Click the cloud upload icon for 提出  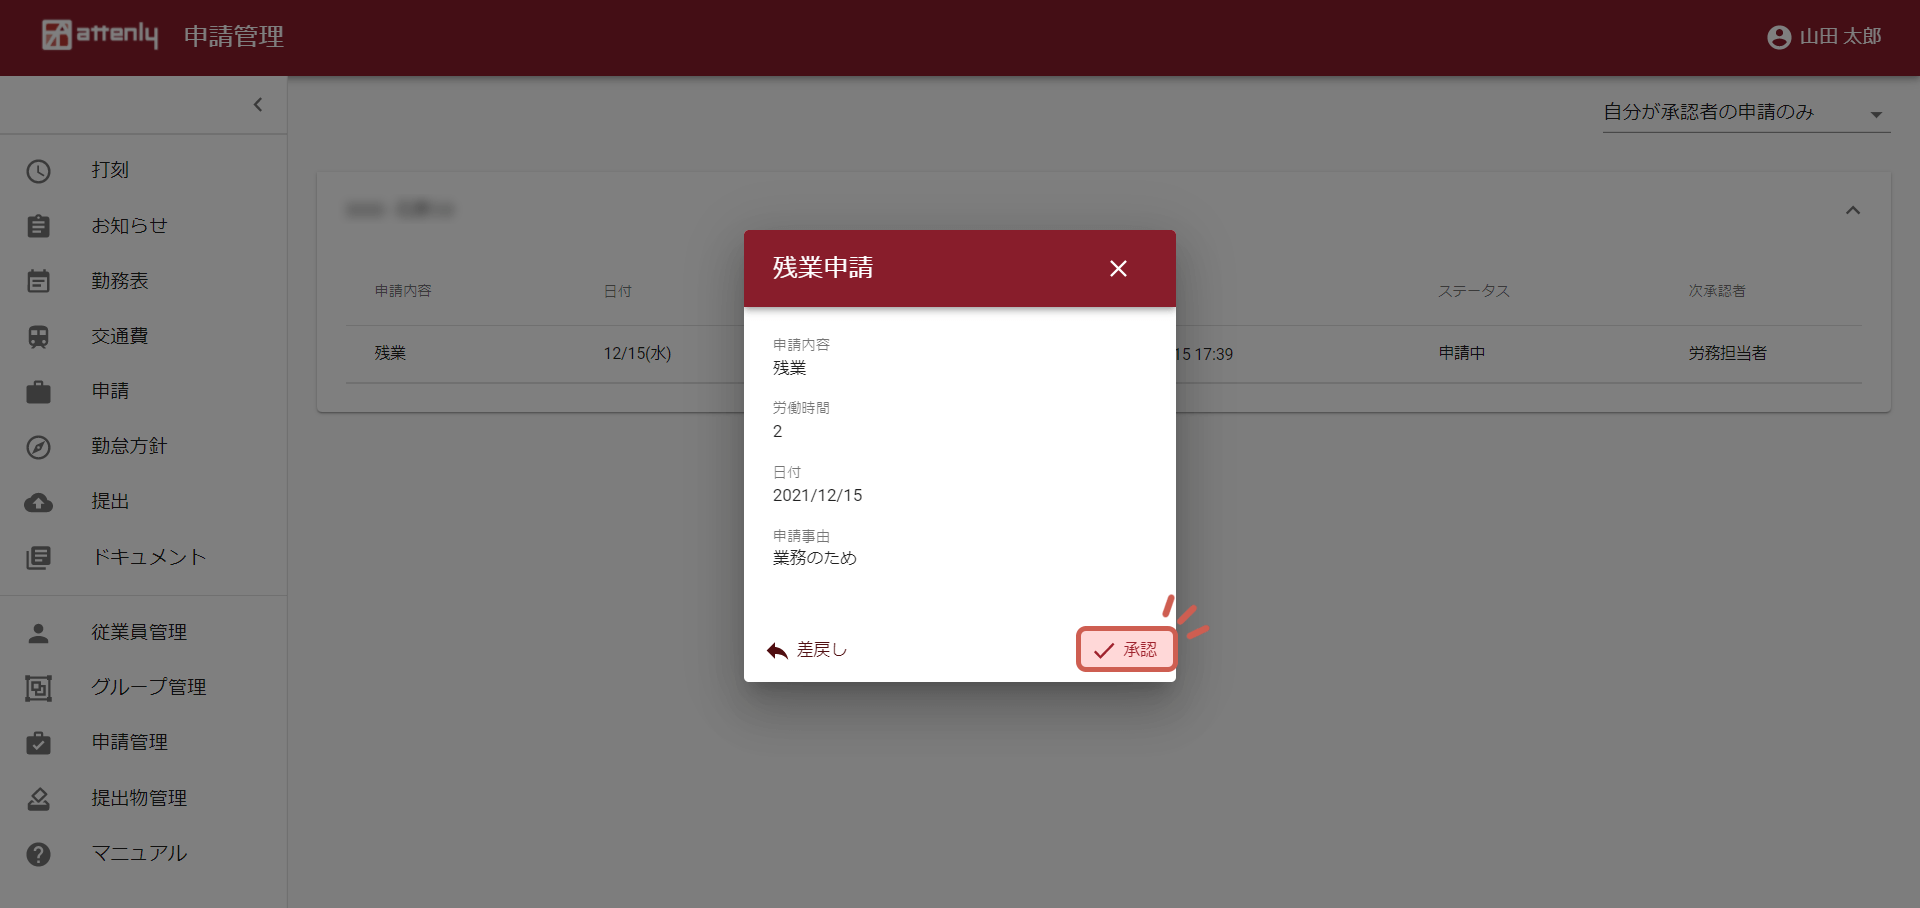coord(38,502)
